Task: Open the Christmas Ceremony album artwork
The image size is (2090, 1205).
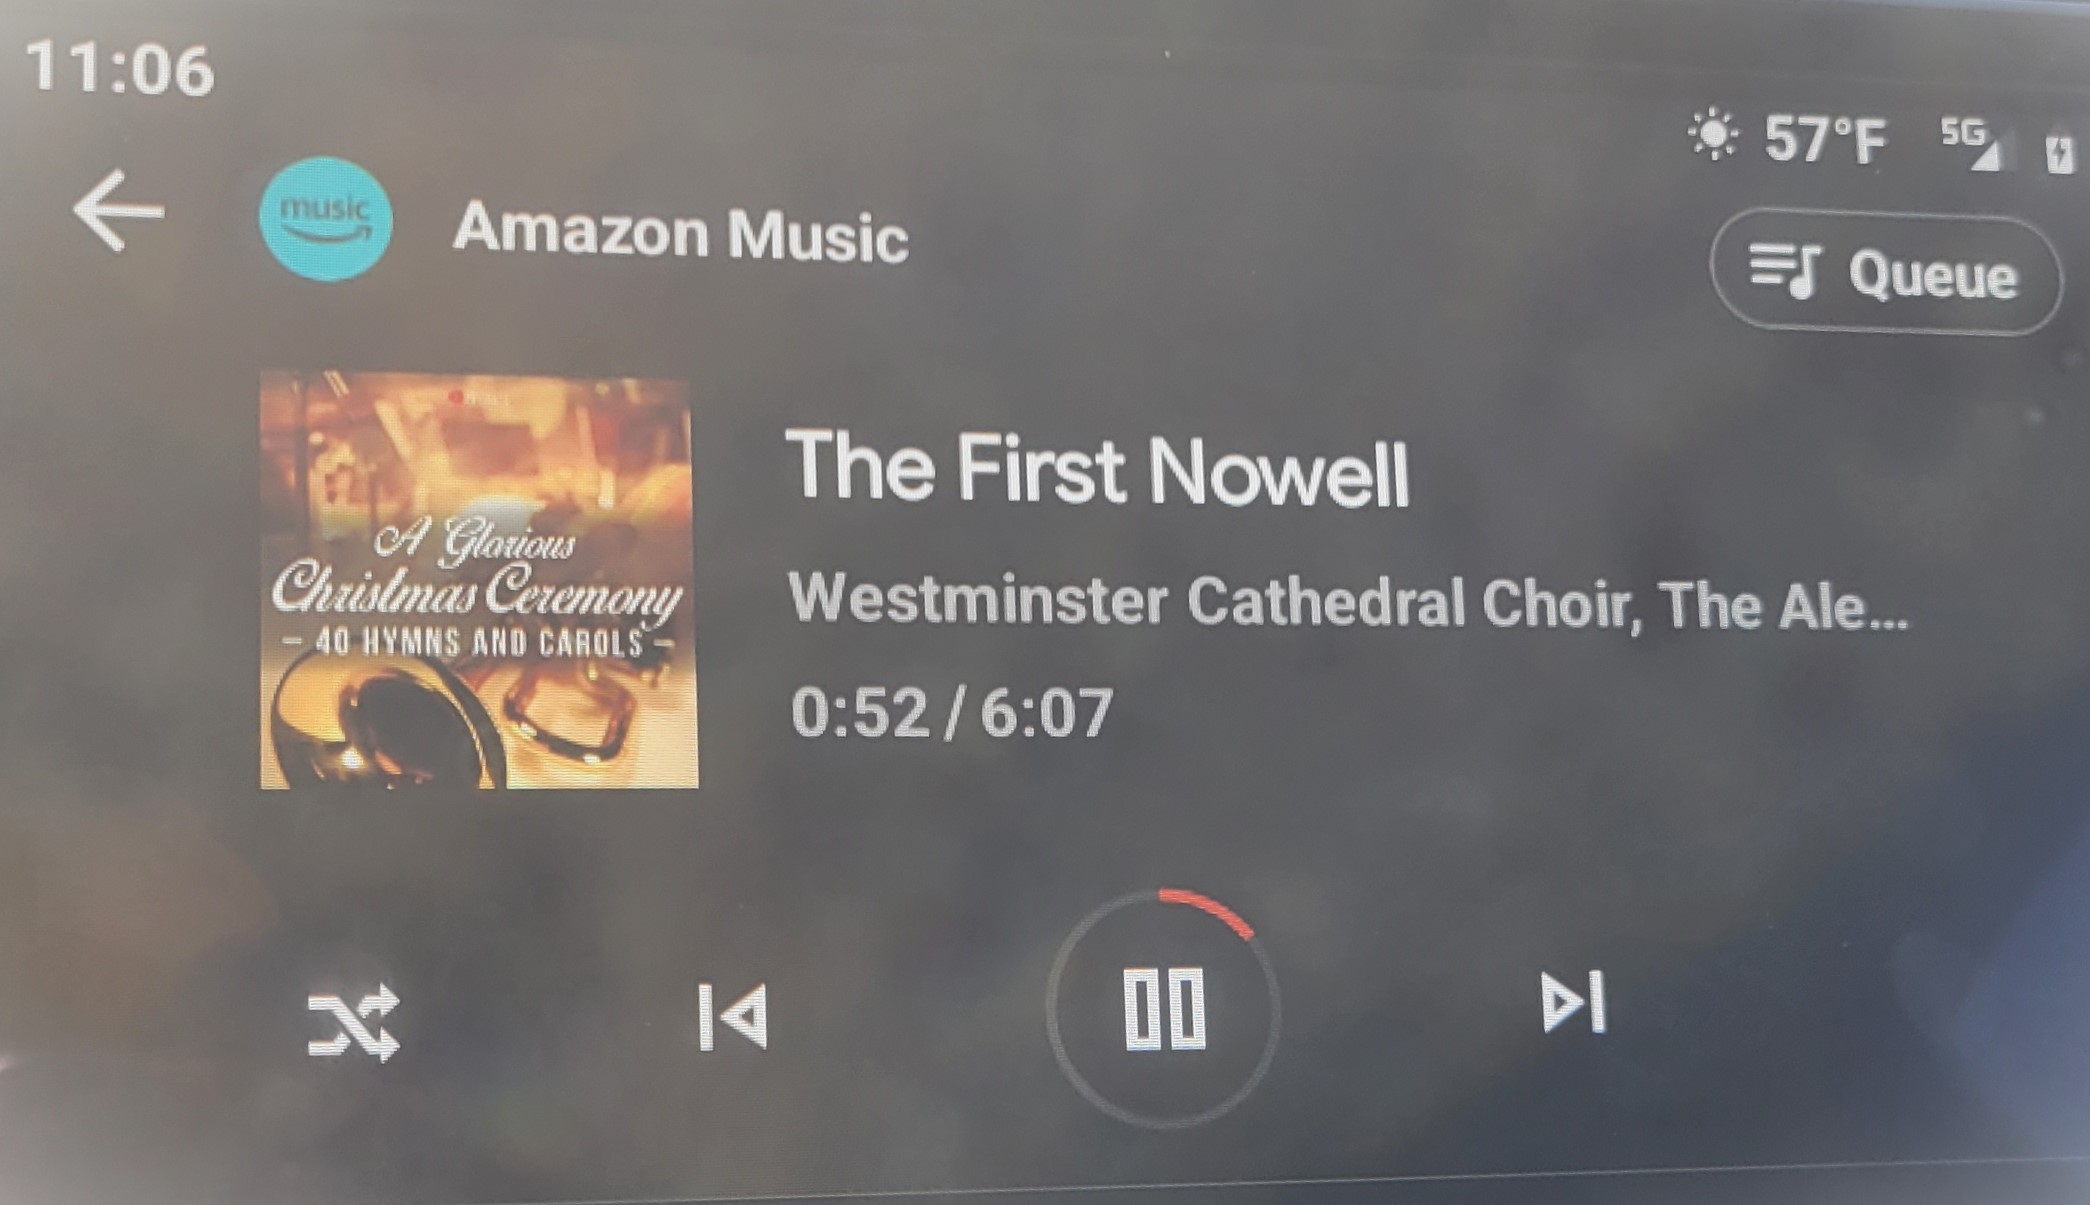Action: coord(479,581)
